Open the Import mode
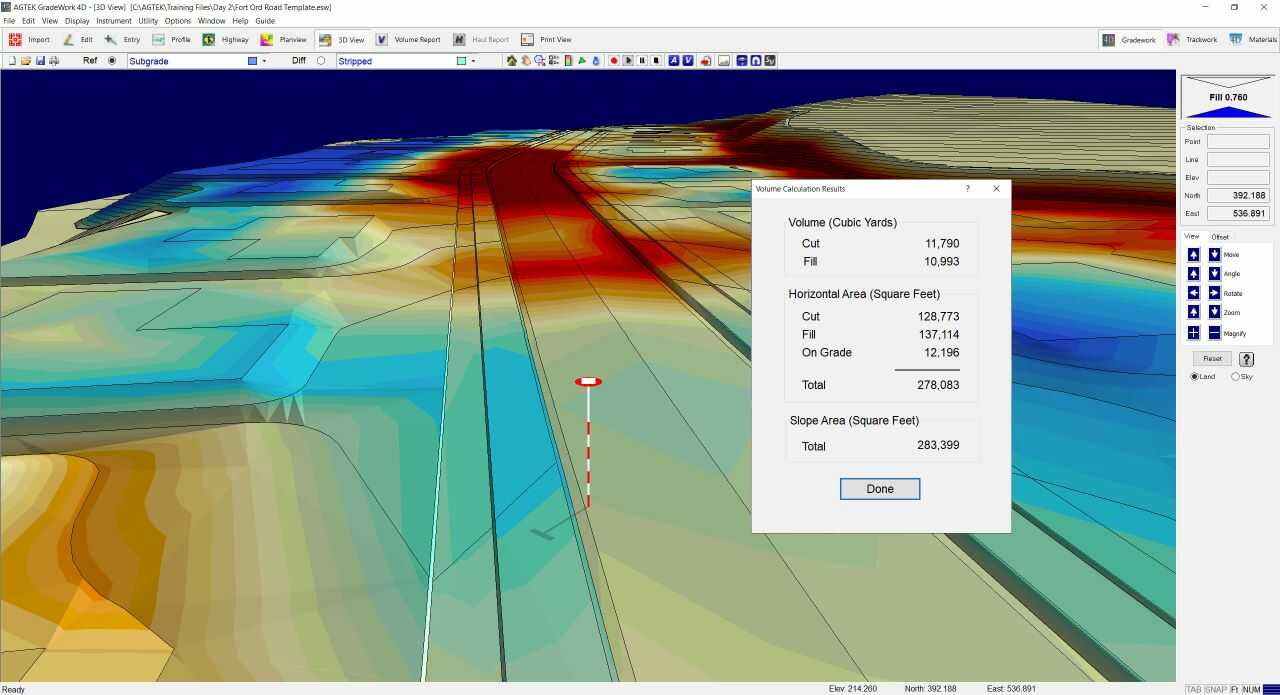This screenshot has height=695, width=1280. coord(29,40)
